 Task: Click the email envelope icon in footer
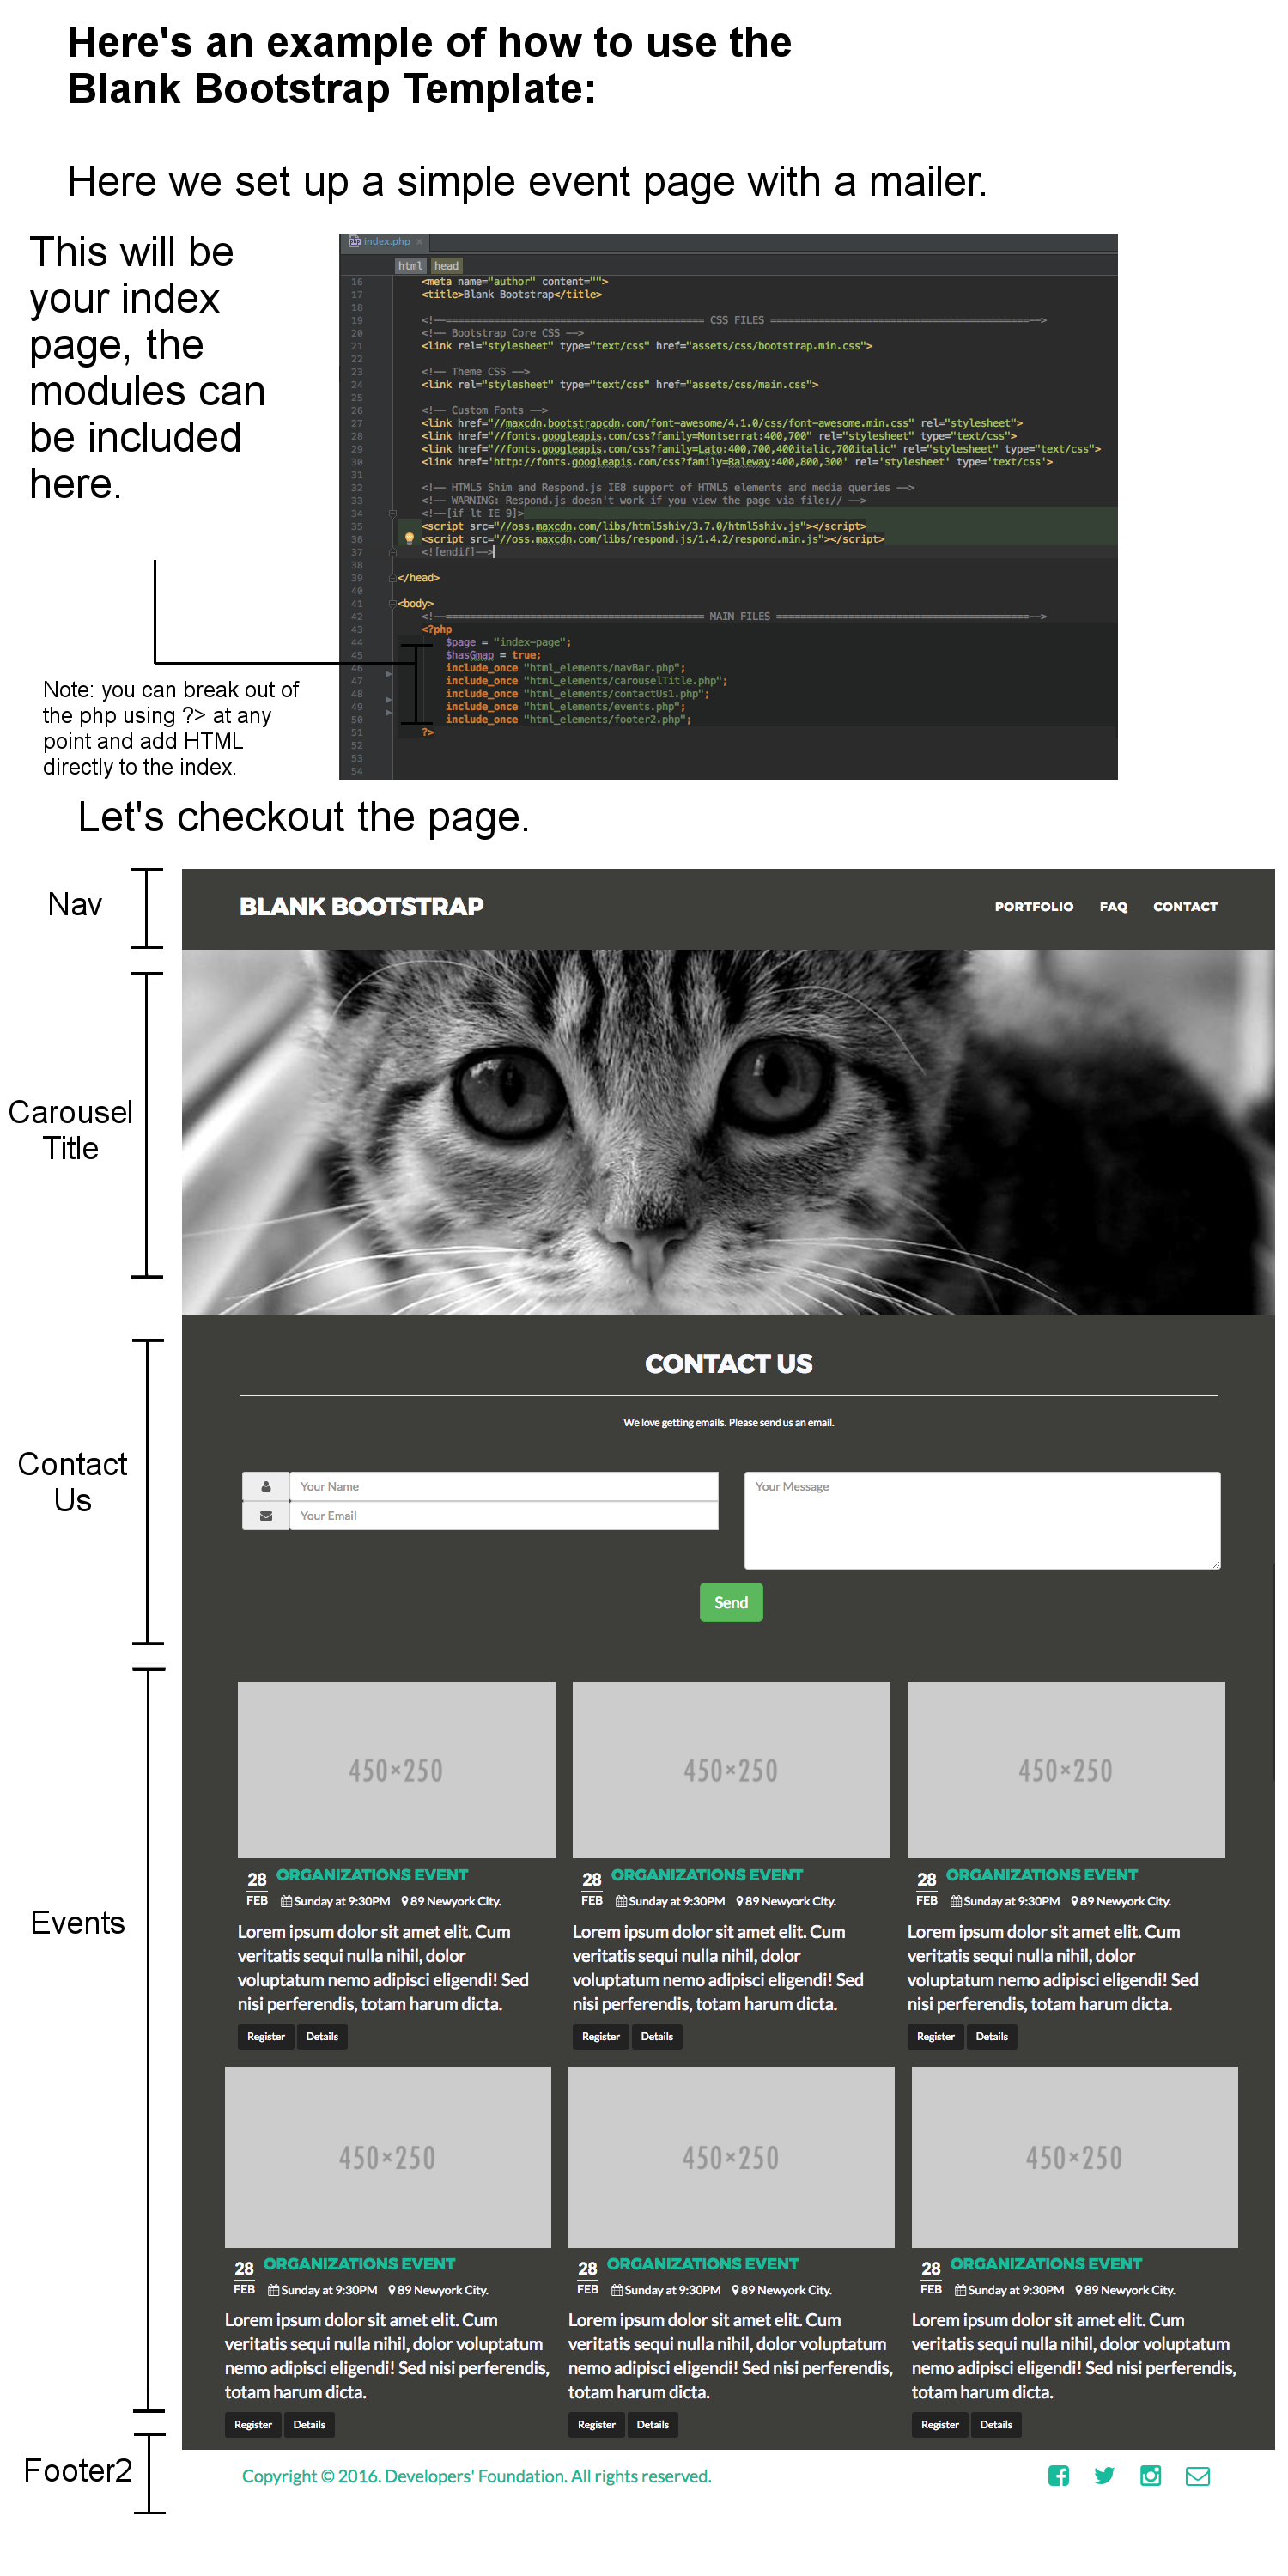(x=1198, y=2476)
